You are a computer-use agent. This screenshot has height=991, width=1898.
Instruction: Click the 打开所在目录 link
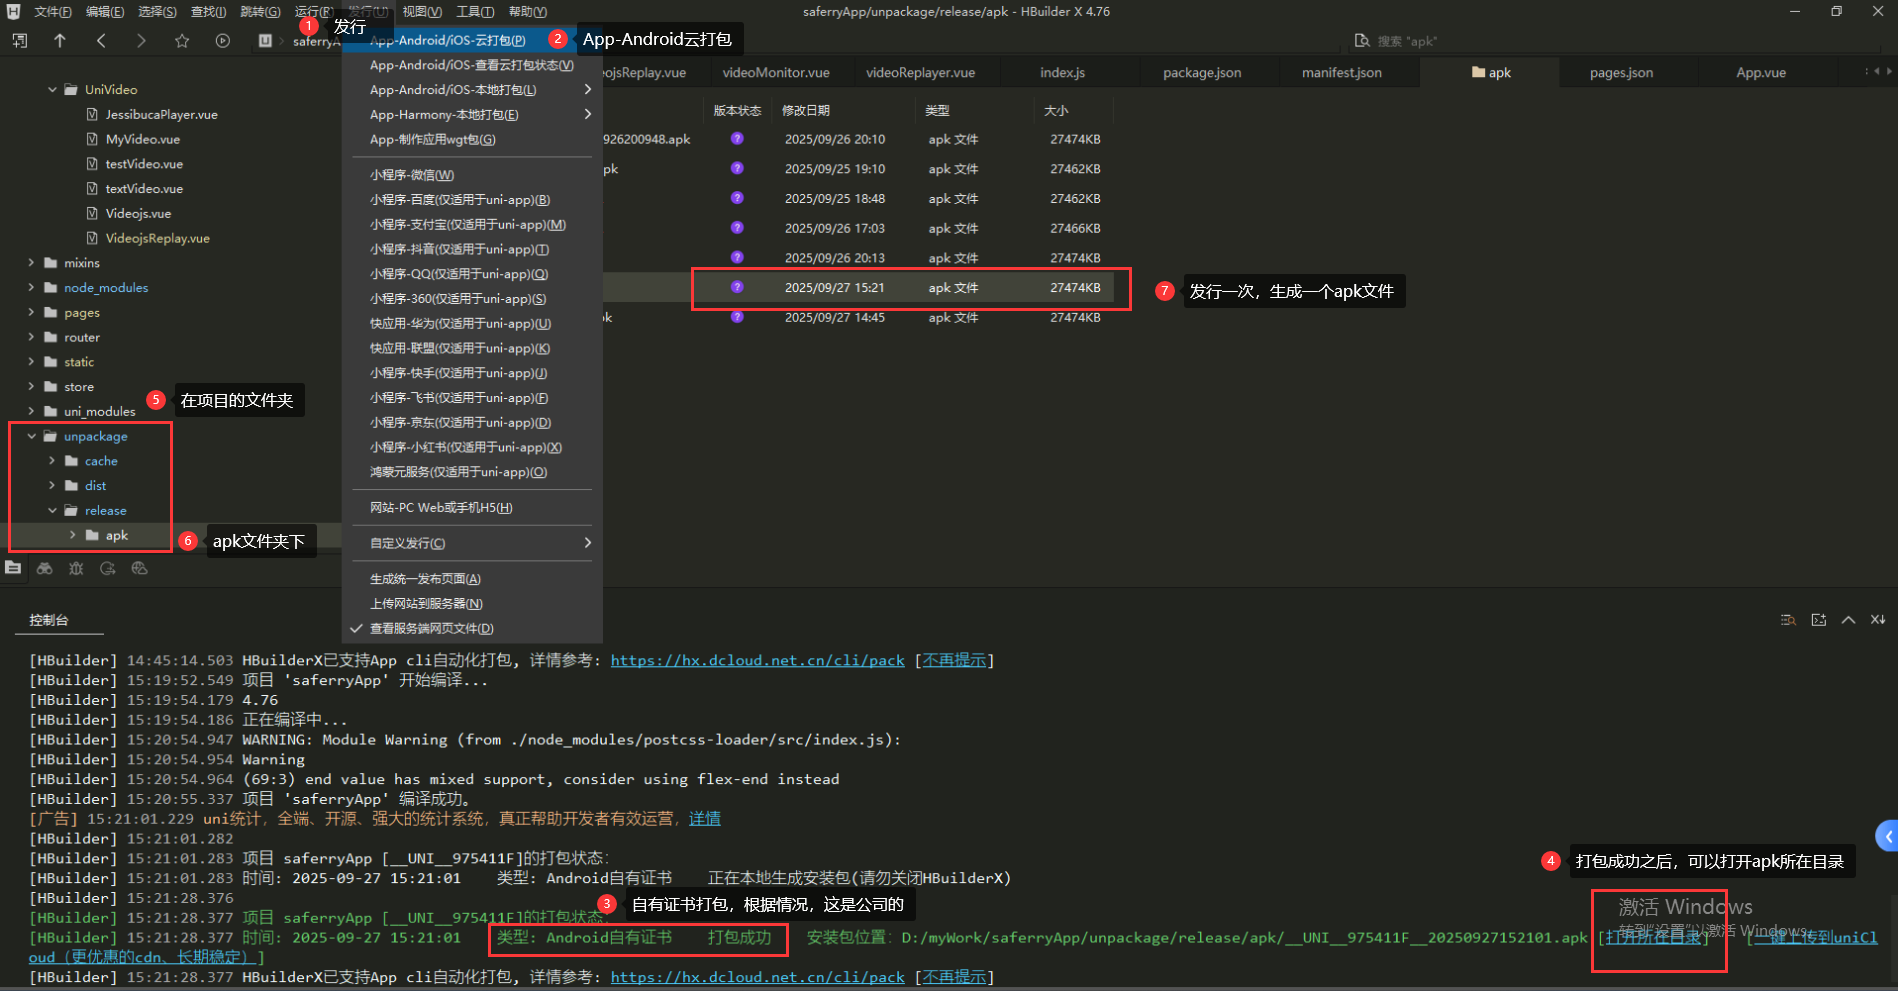[1654, 938]
